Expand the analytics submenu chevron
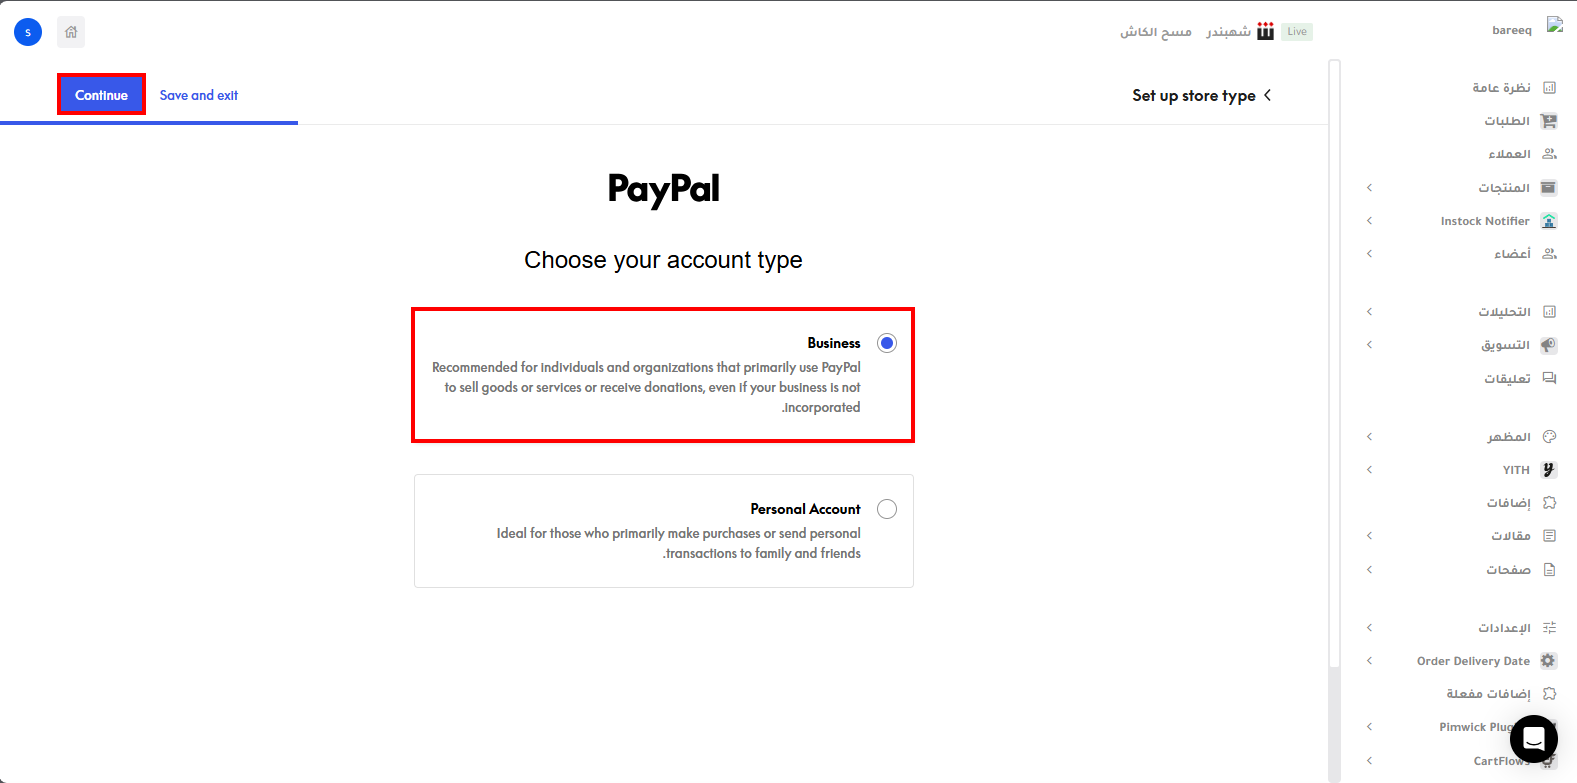 point(1370,312)
